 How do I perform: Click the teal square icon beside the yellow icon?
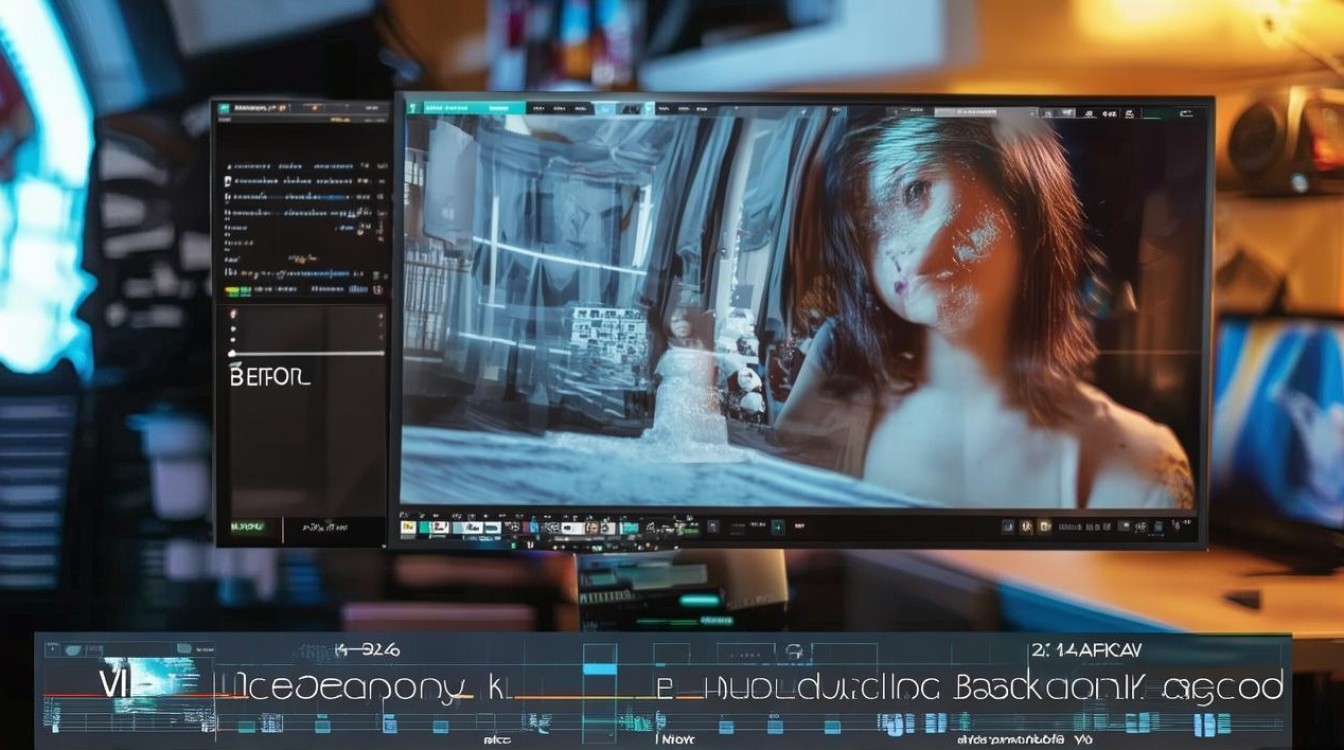425,527
